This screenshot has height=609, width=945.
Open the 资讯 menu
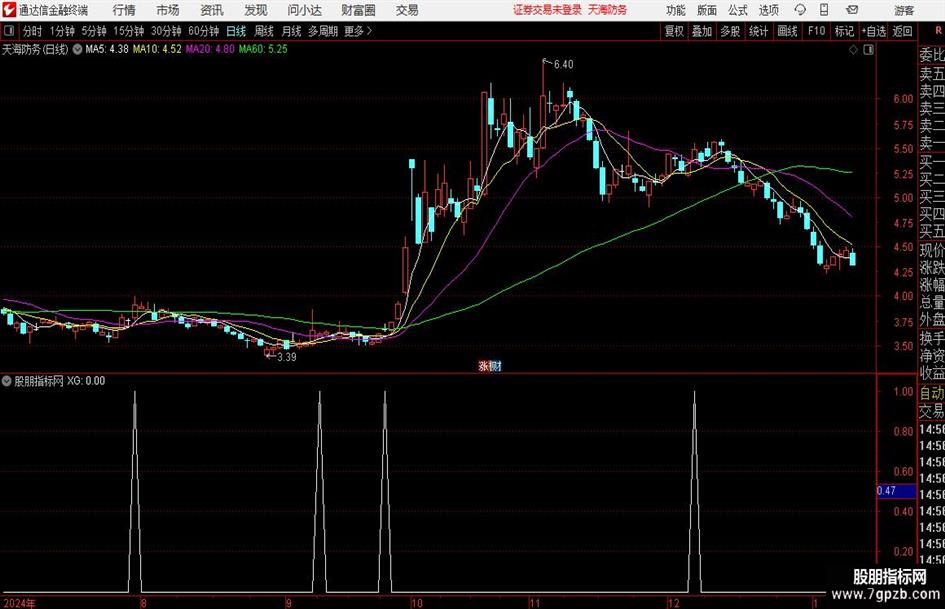coord(212,10)
